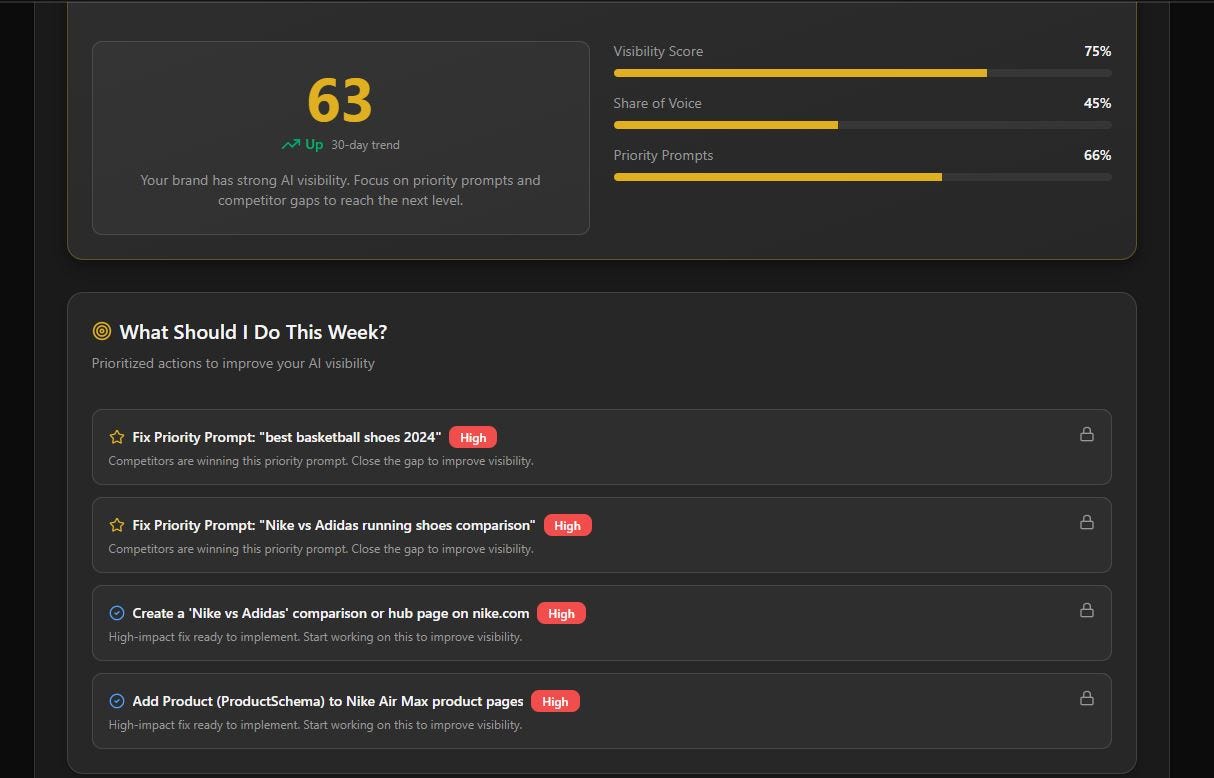Image resolution: width=1214 pixels, height=778 pixels.
Task: Click the Priority Prompts progress bar
Action: tap(862, 177)
